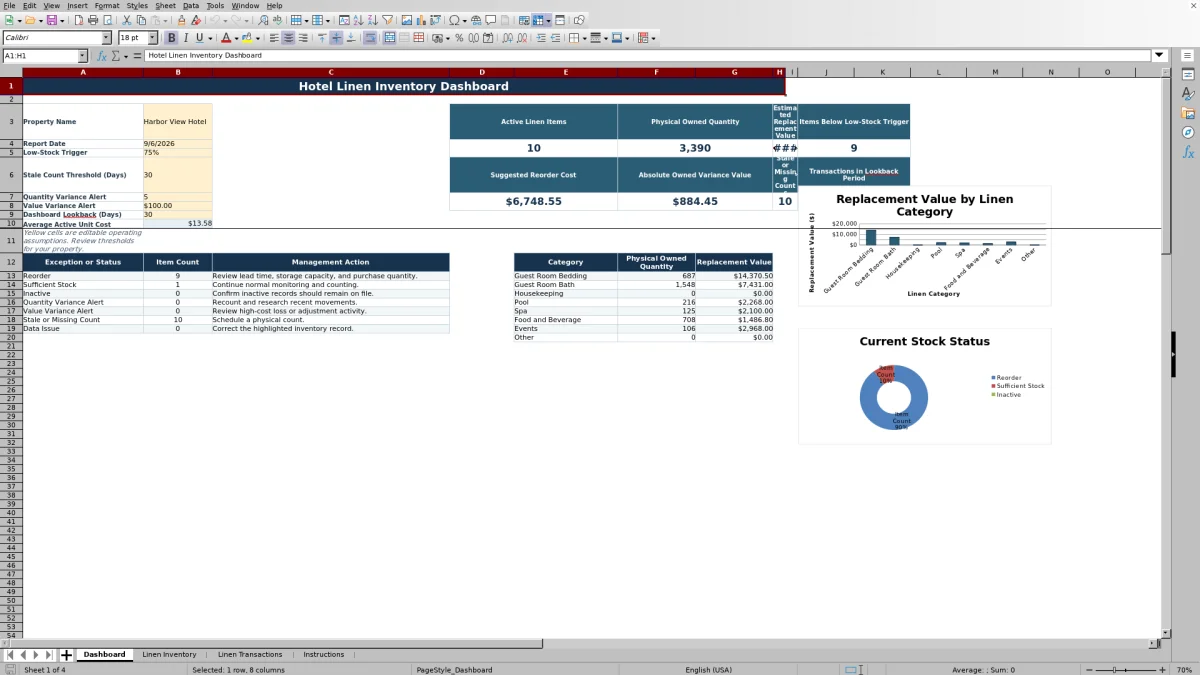Toggle Print Preview icon
This screenshot has height=675, width=1200.
(108, 20)
